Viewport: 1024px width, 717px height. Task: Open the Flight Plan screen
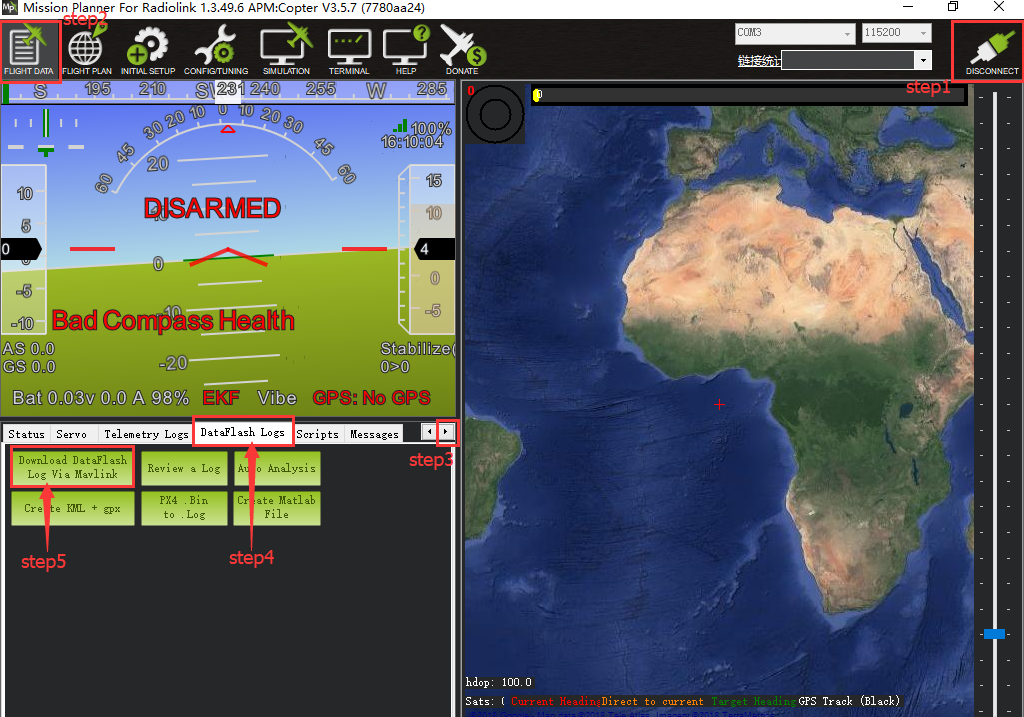point(86,50)
